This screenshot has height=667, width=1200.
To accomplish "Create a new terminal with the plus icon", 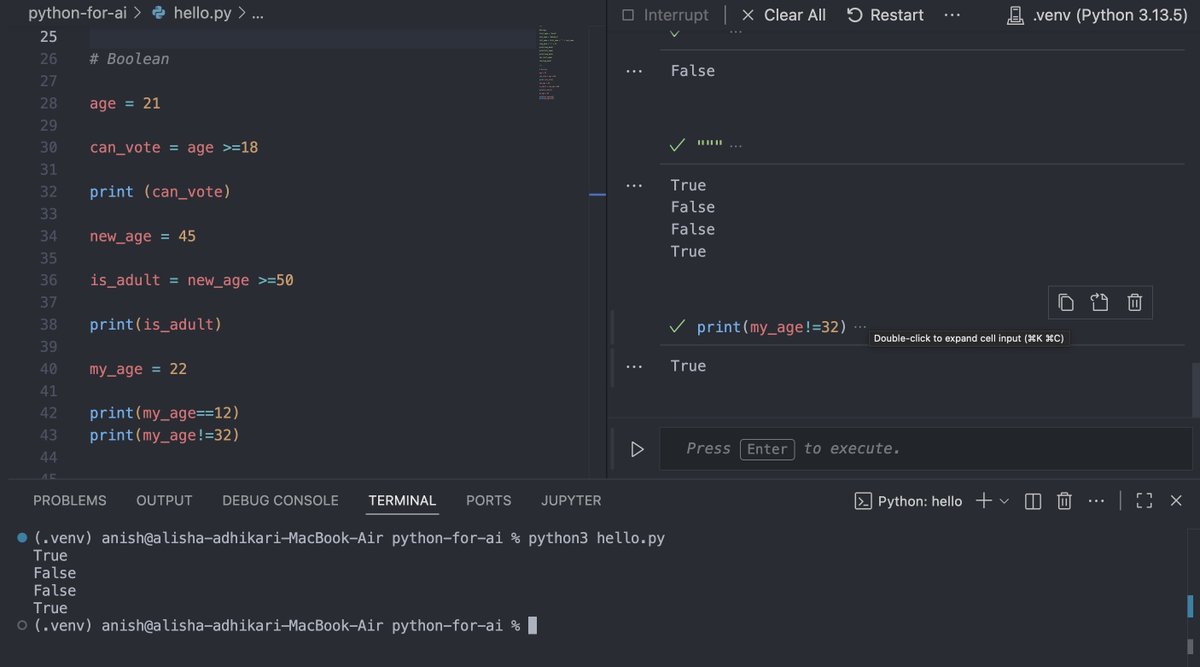I will 983,501.
